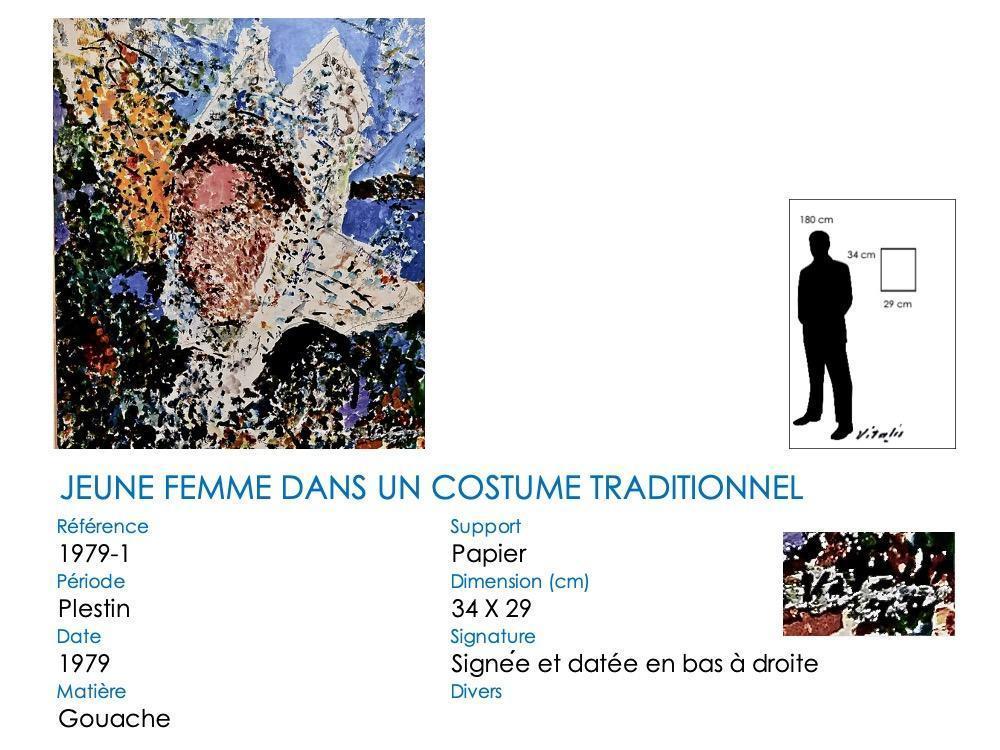The height and width of the screenshot is (750, 1000).
Task: Open the signature detail thumbnail
Action: click(869, 584)
